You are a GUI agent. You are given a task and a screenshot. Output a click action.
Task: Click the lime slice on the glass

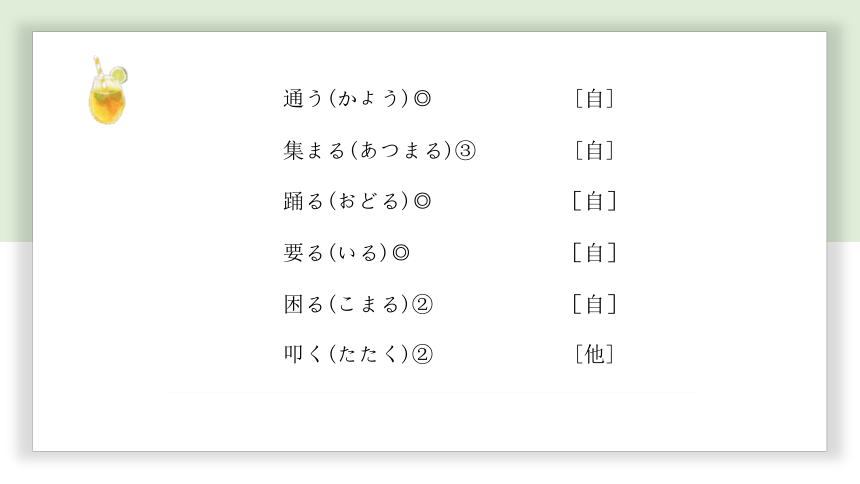click(x=119, y=75)
